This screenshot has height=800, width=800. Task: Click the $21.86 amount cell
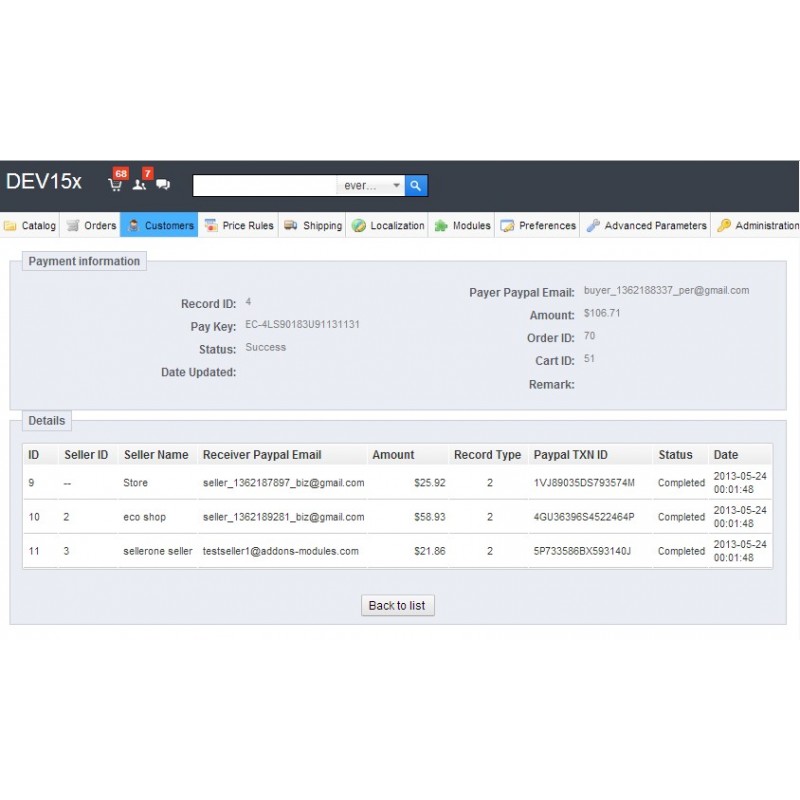pos(430,551)
